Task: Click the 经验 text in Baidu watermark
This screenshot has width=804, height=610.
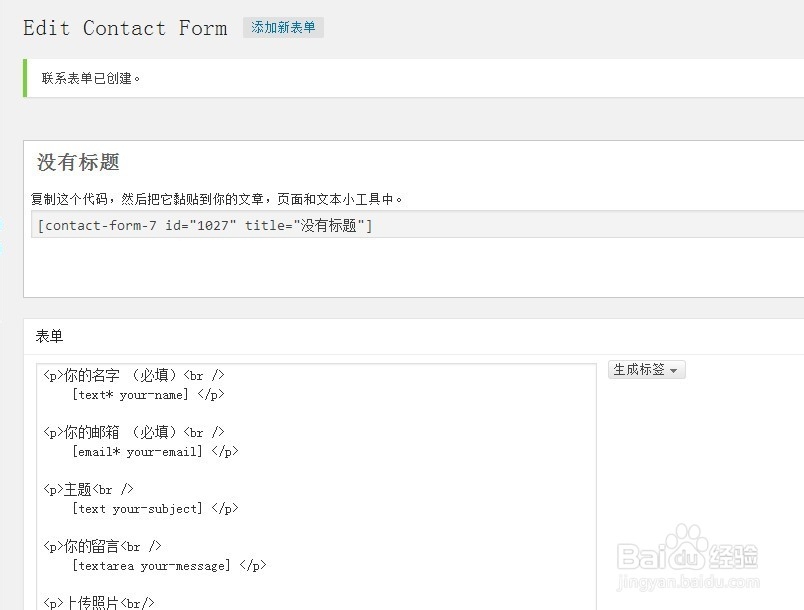Action: pos(735,554)
